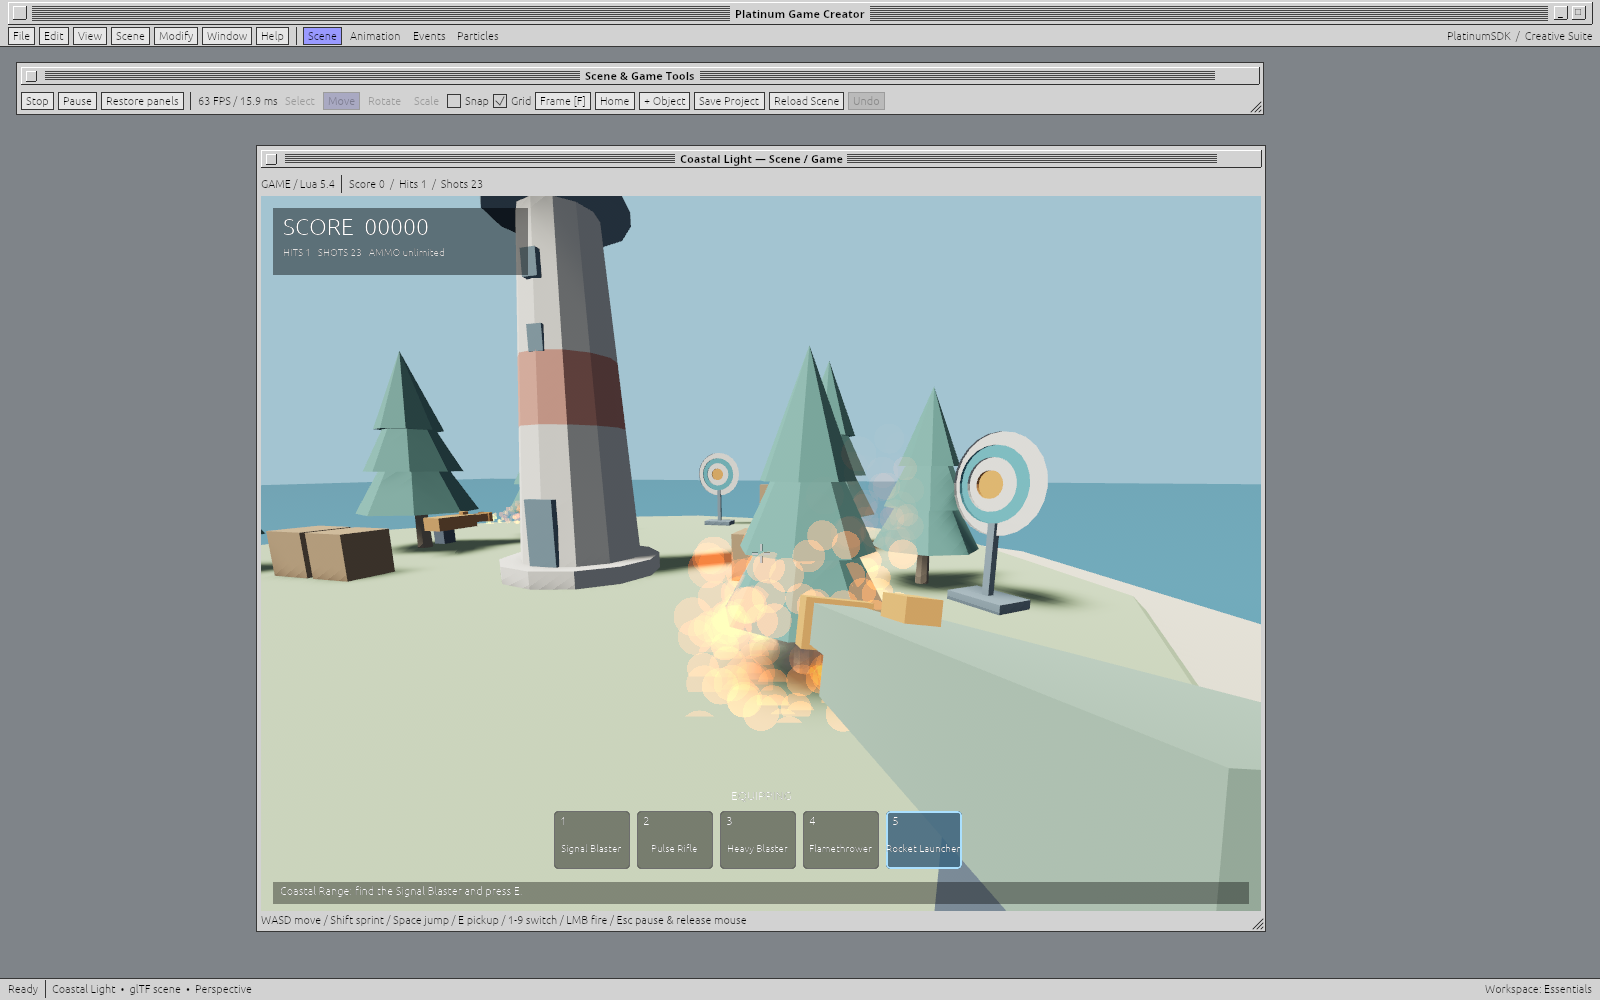
Task: Click the Workspace: Essentials status text
Action: pyautogui.click(x=1538, y=989)
